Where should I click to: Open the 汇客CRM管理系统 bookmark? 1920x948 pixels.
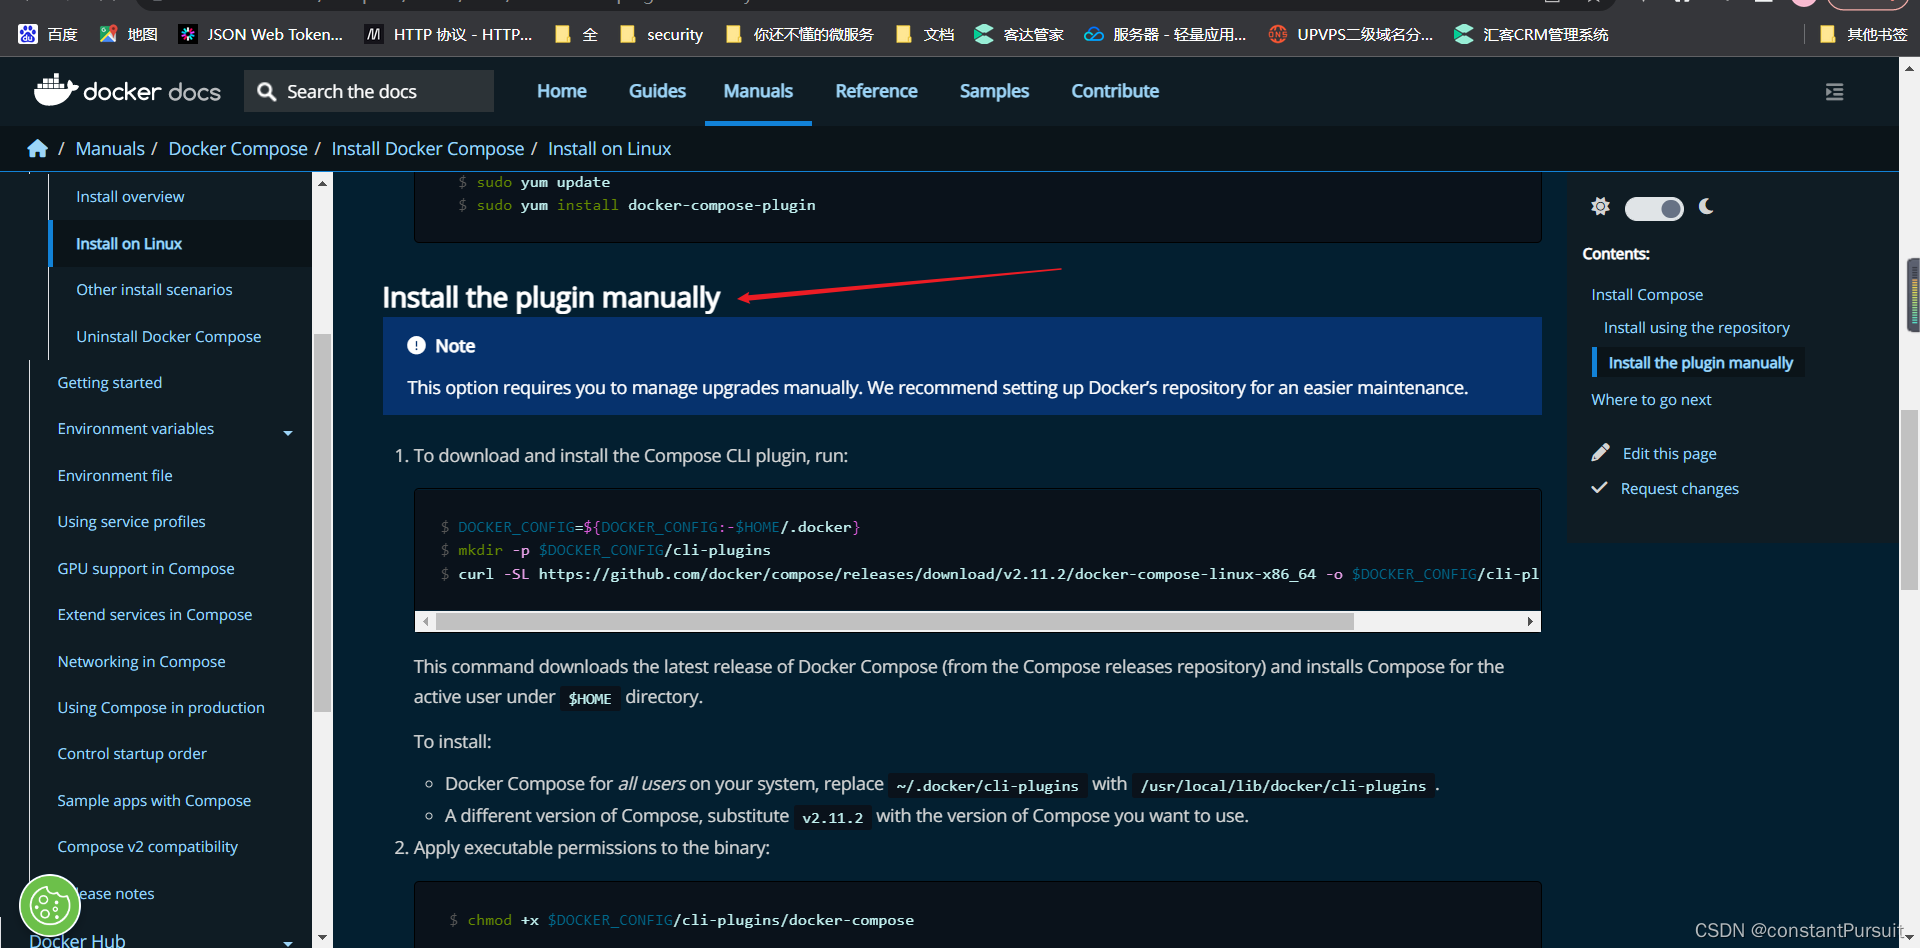(1531, 34)
